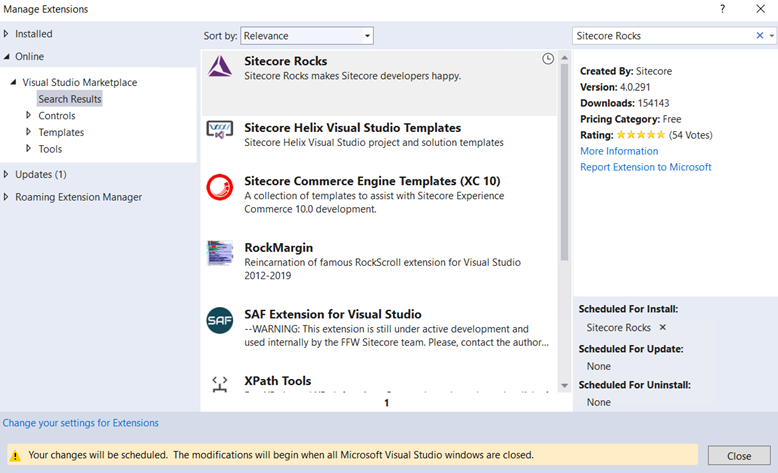Click the SAF Extension warning description
This screenshot has width=778, height=473.
[396, 336]
